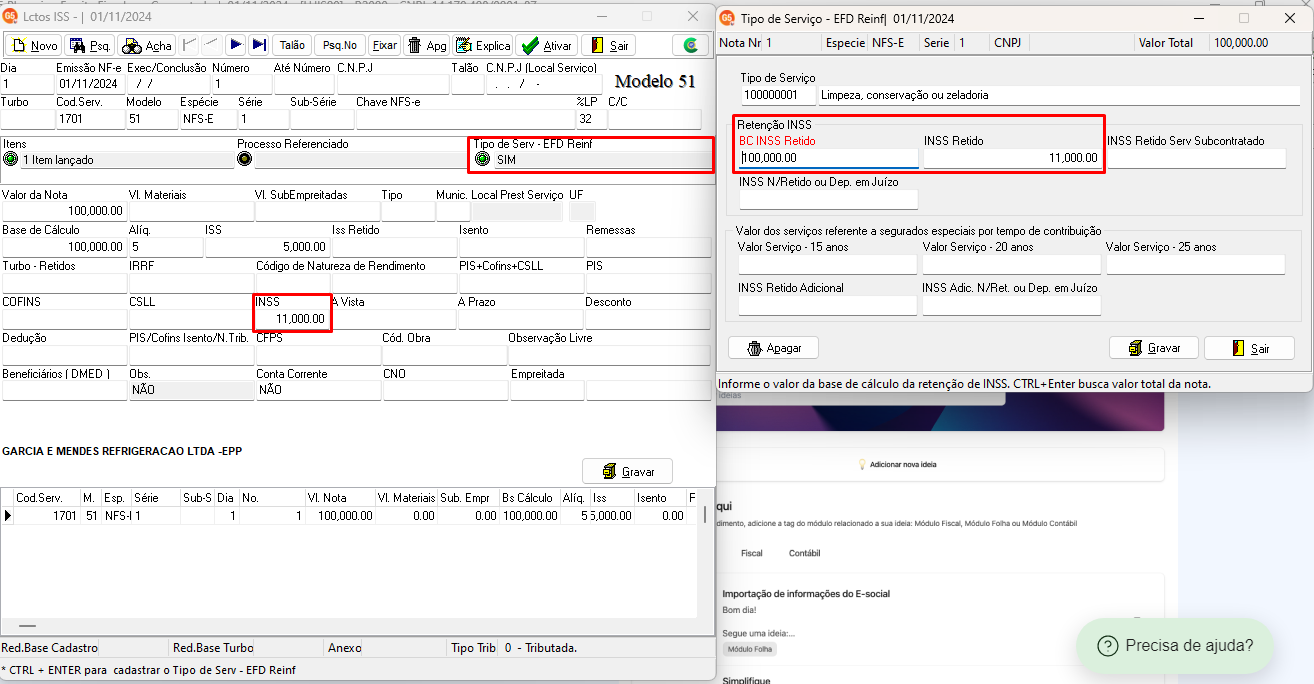This screenshot has width=1314, height=684.
Task: Select the 1701 row in the grid
Action: (350, 516)
